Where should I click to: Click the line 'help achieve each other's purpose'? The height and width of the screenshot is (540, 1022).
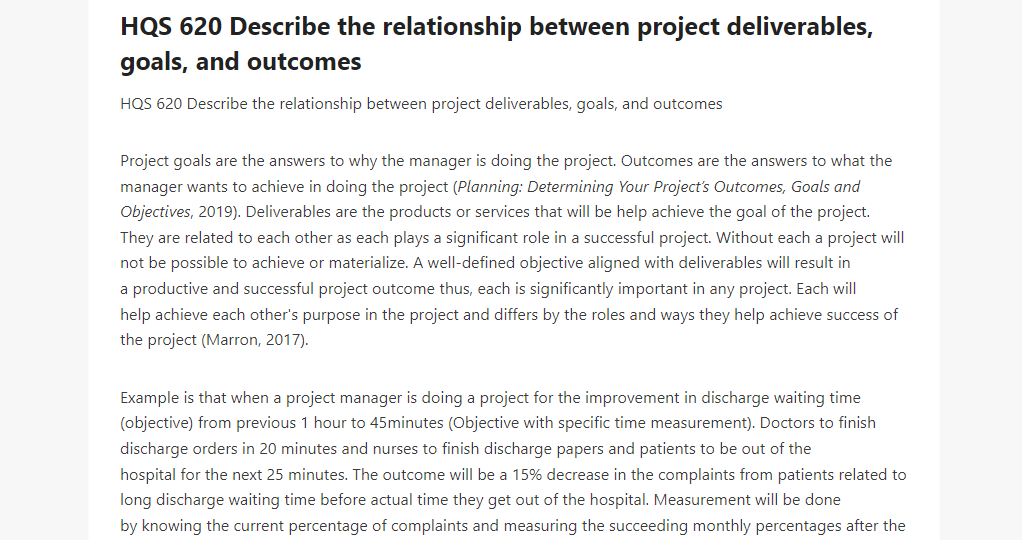(509, 314)
